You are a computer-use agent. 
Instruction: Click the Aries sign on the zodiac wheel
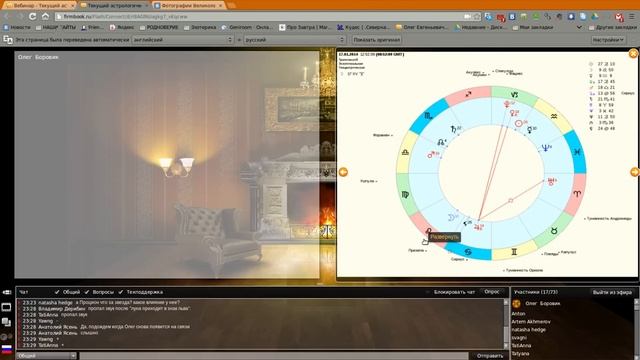coord(576,193)
